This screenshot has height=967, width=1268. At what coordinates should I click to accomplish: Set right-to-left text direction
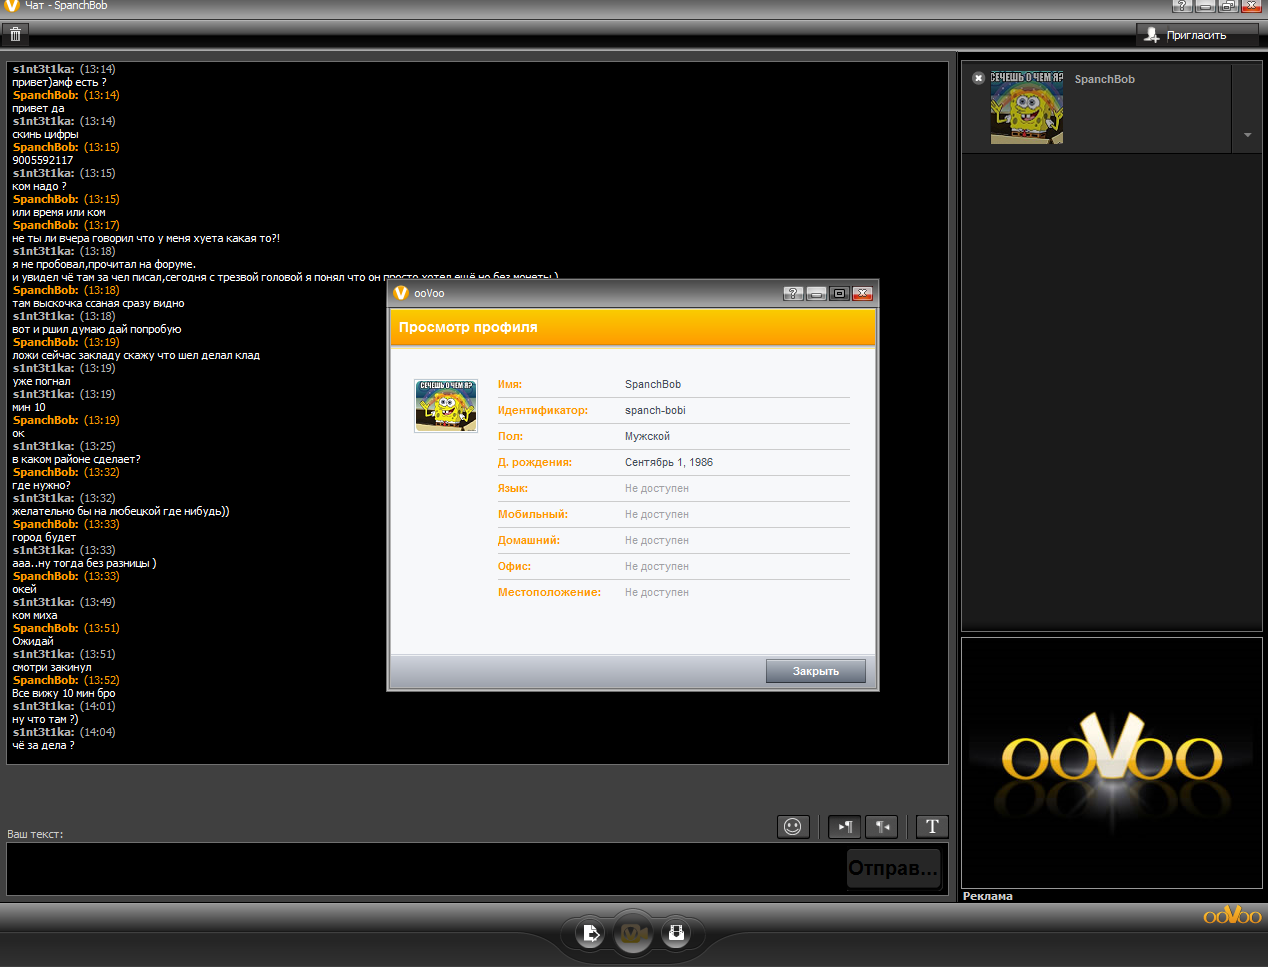[x=882, y=826]
